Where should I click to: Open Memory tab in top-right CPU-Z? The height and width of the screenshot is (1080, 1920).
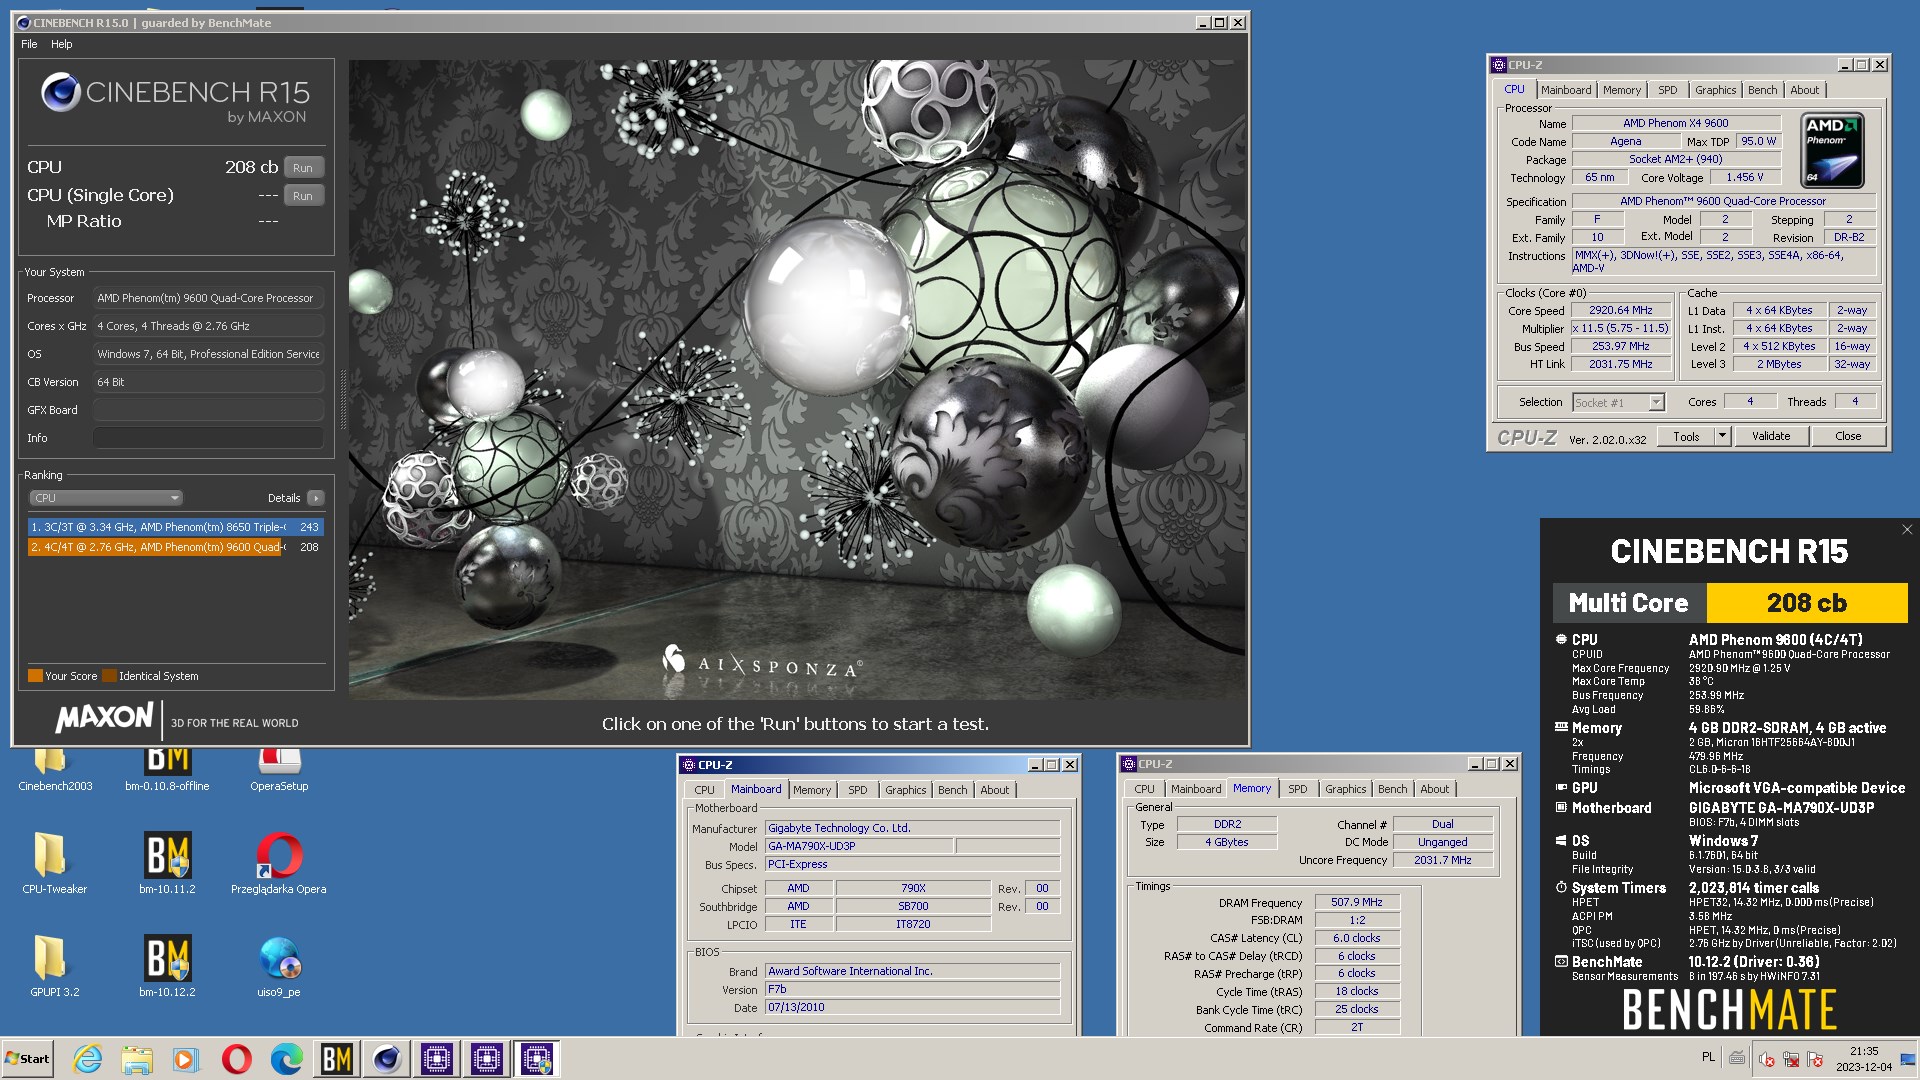tap(1621, 90)
